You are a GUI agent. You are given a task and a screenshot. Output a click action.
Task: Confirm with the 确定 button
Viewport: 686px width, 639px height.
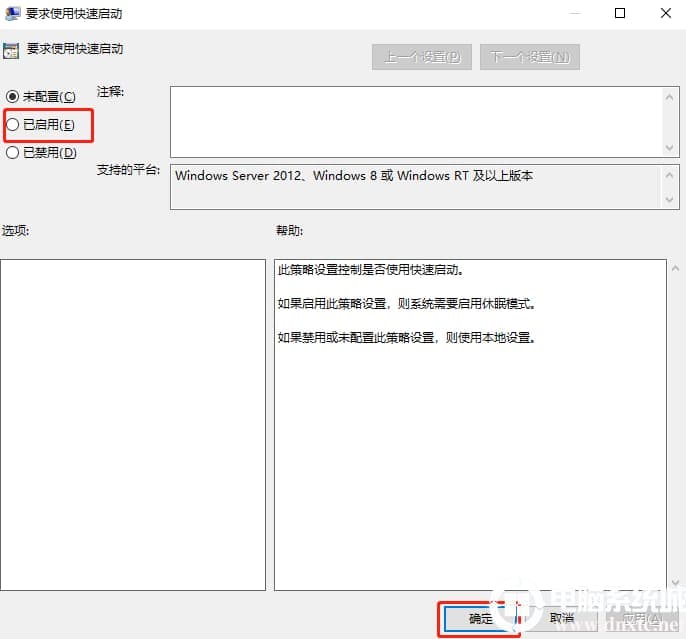(480, 618)
